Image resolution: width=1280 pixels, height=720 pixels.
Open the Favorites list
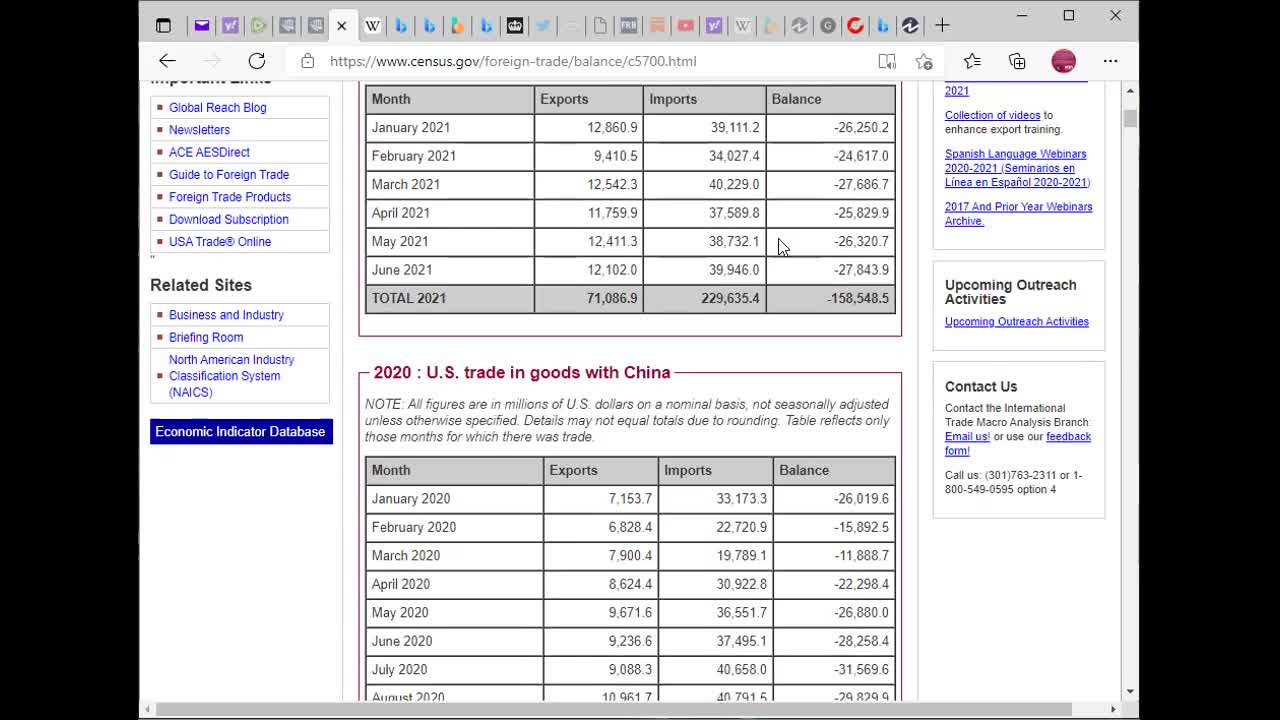click(972, 61)
